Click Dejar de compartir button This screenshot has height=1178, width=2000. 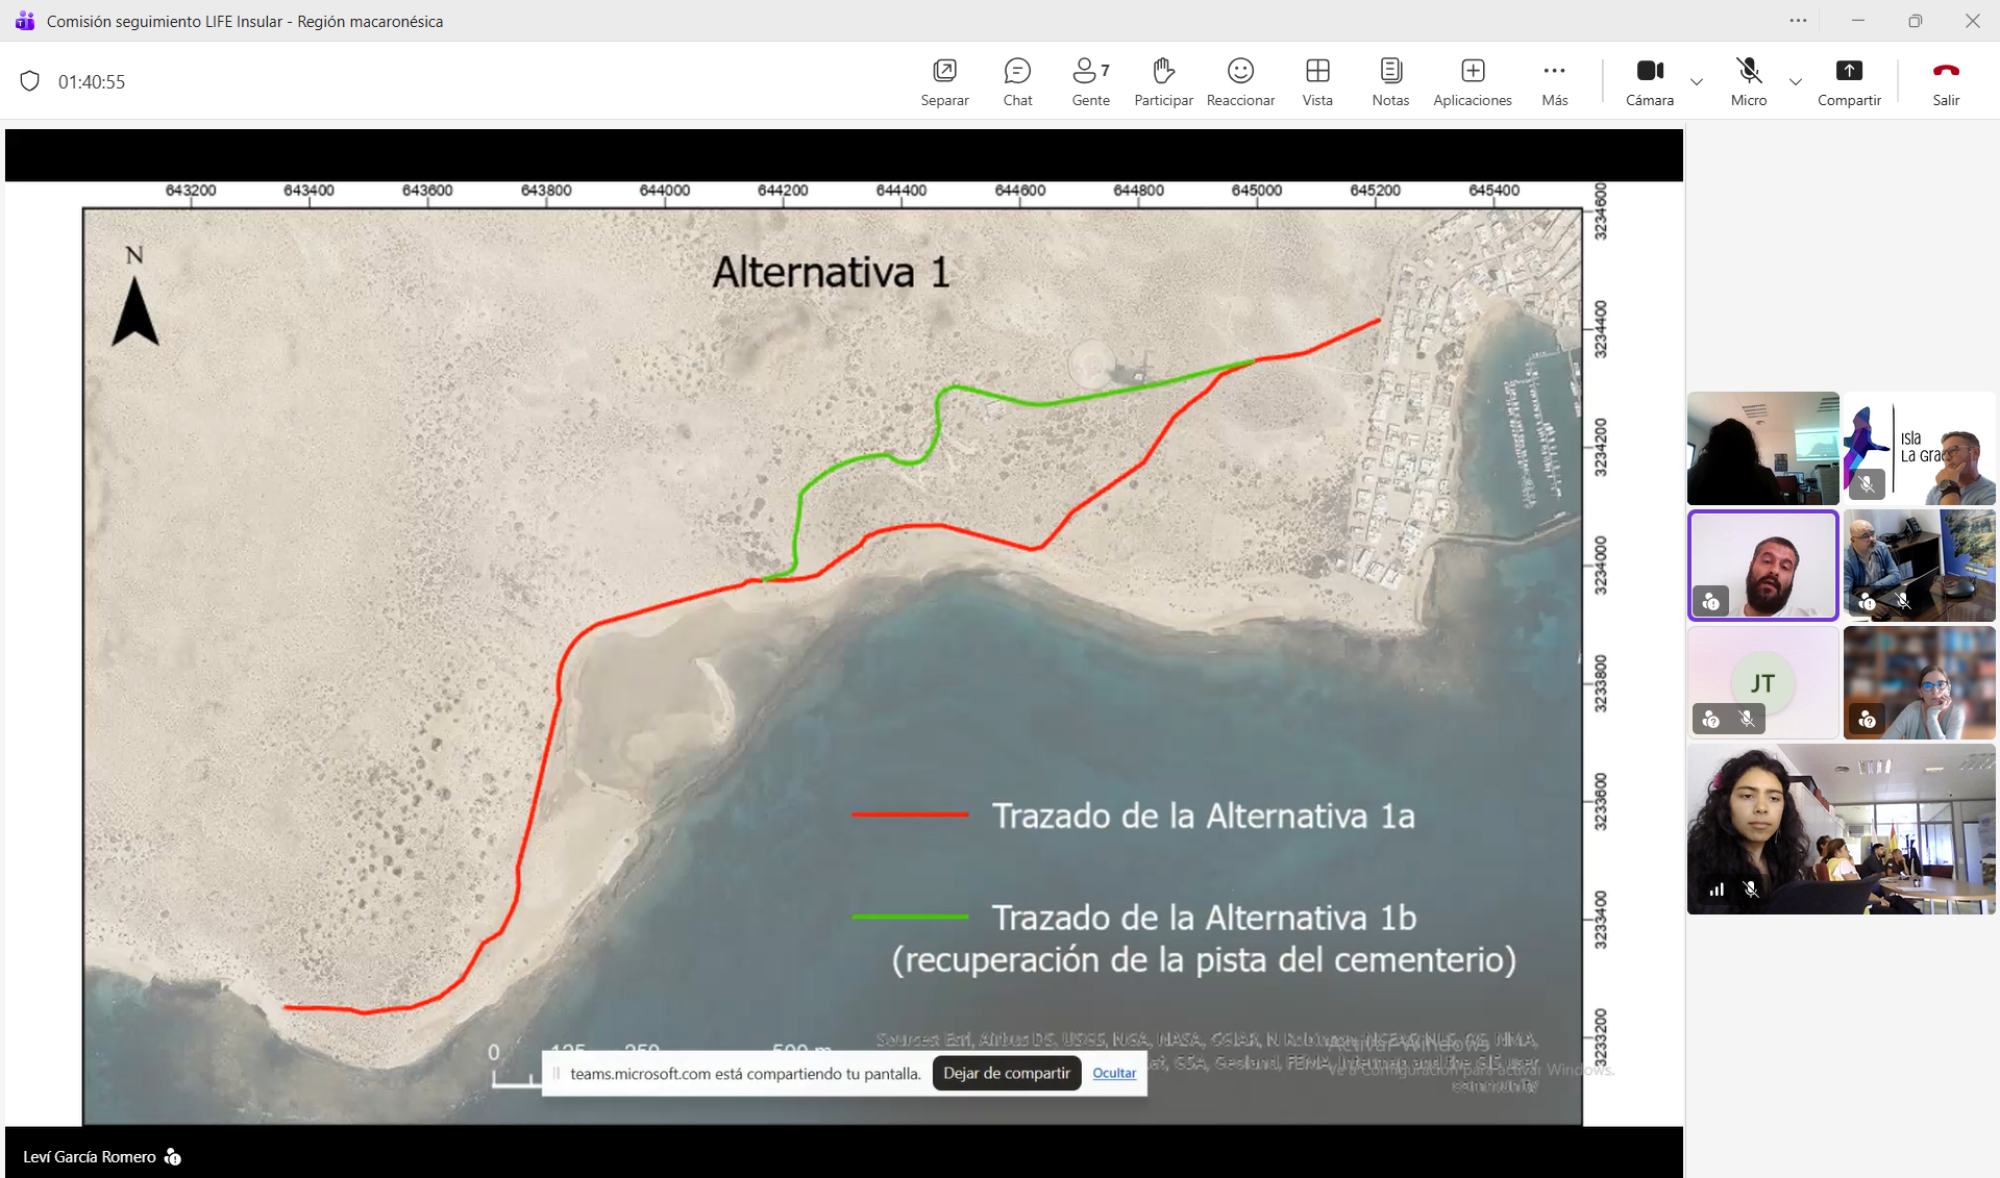click(x=1006, y=1073)
